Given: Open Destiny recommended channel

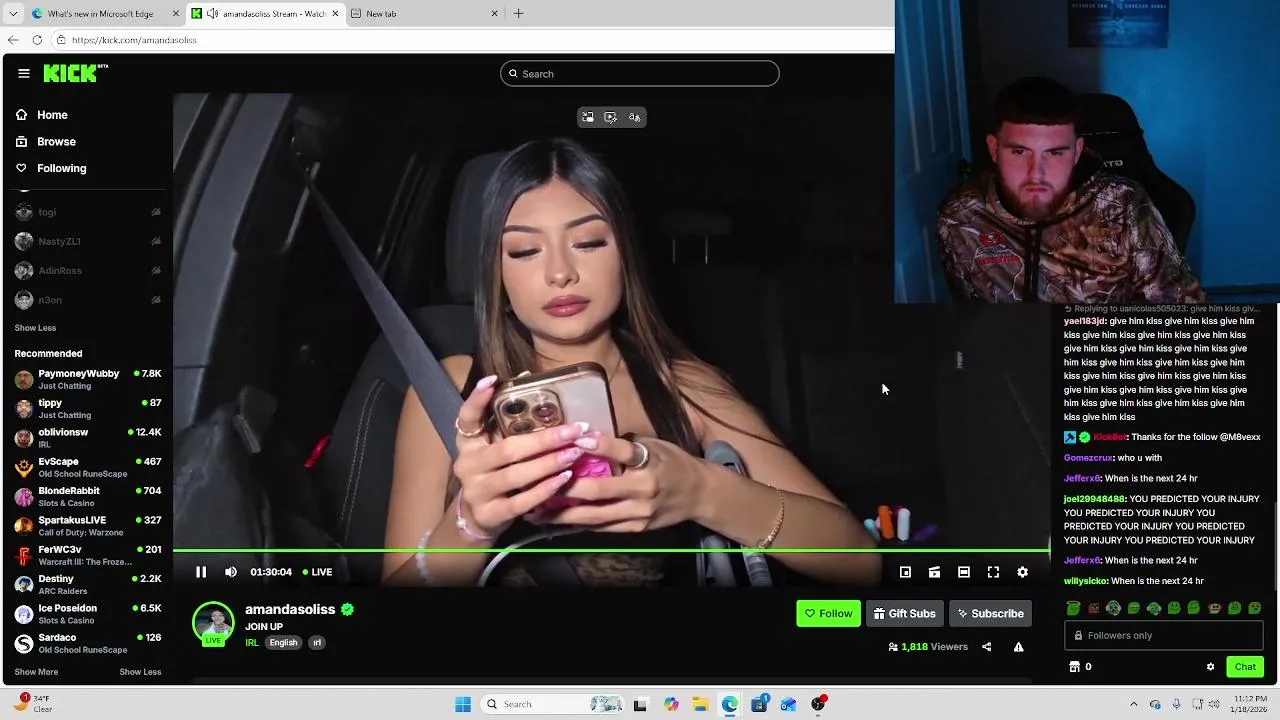Looking at the screenshot, I should 88,585.
